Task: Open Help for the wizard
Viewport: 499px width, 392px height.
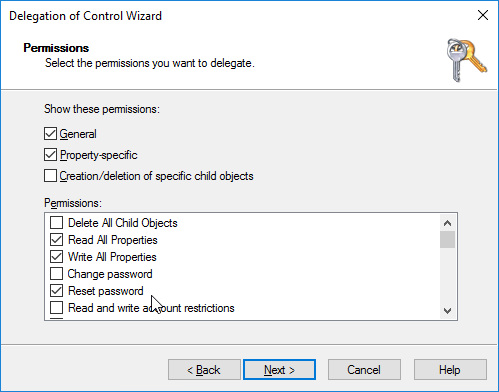Action: pyautogui.click(x=450, y=370)
